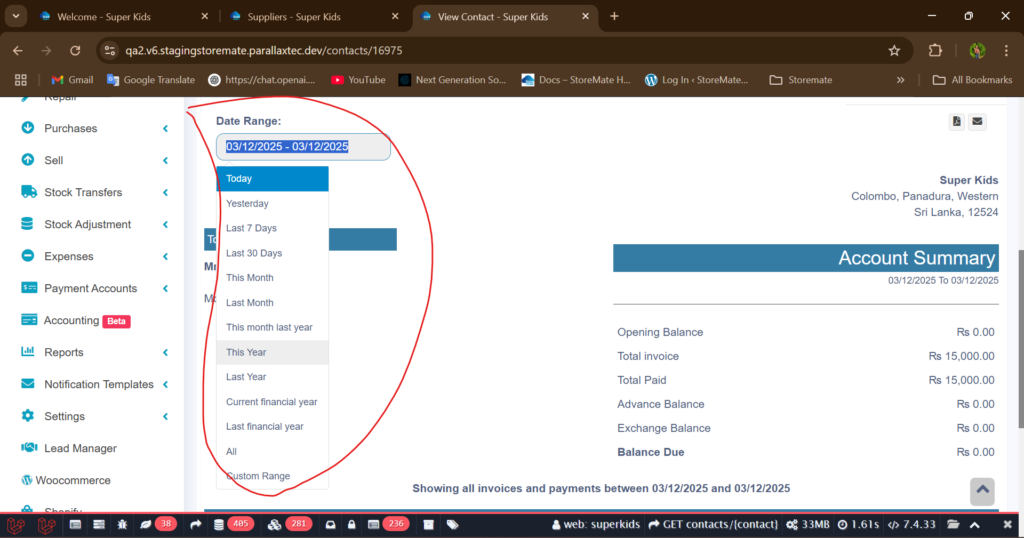The width and height of the screenshot is (1024, 538).
Task: Open debugbar database queries icon
Action: coord(219,524)
